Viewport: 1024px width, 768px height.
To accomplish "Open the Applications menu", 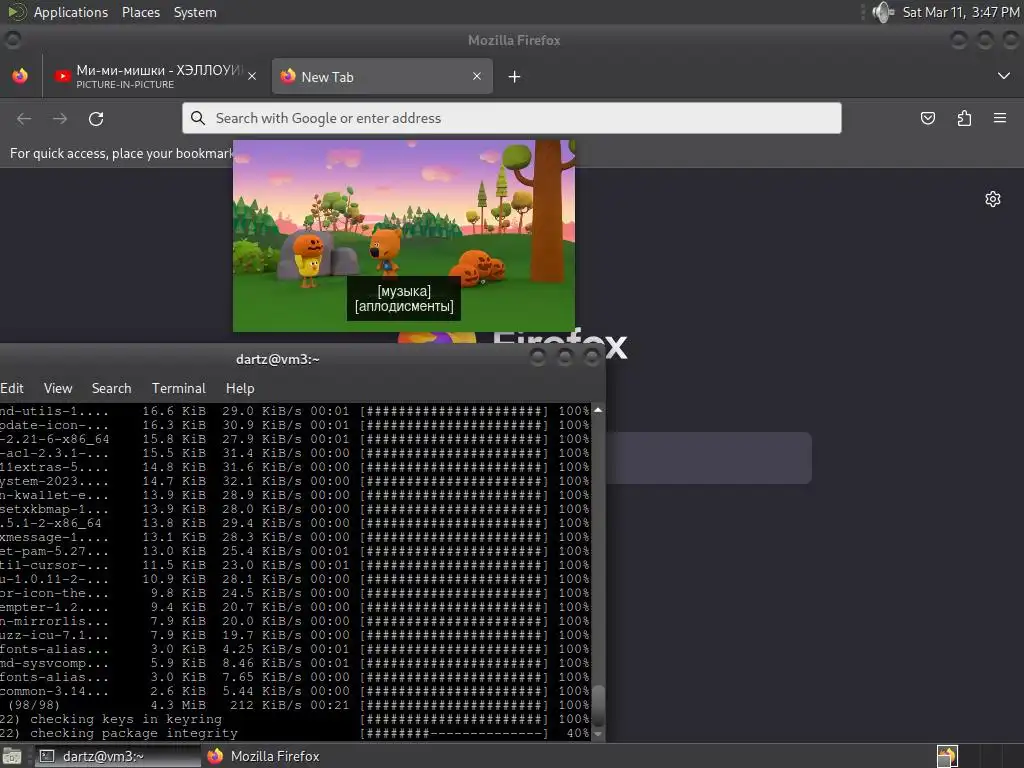I will coord(71,12).
